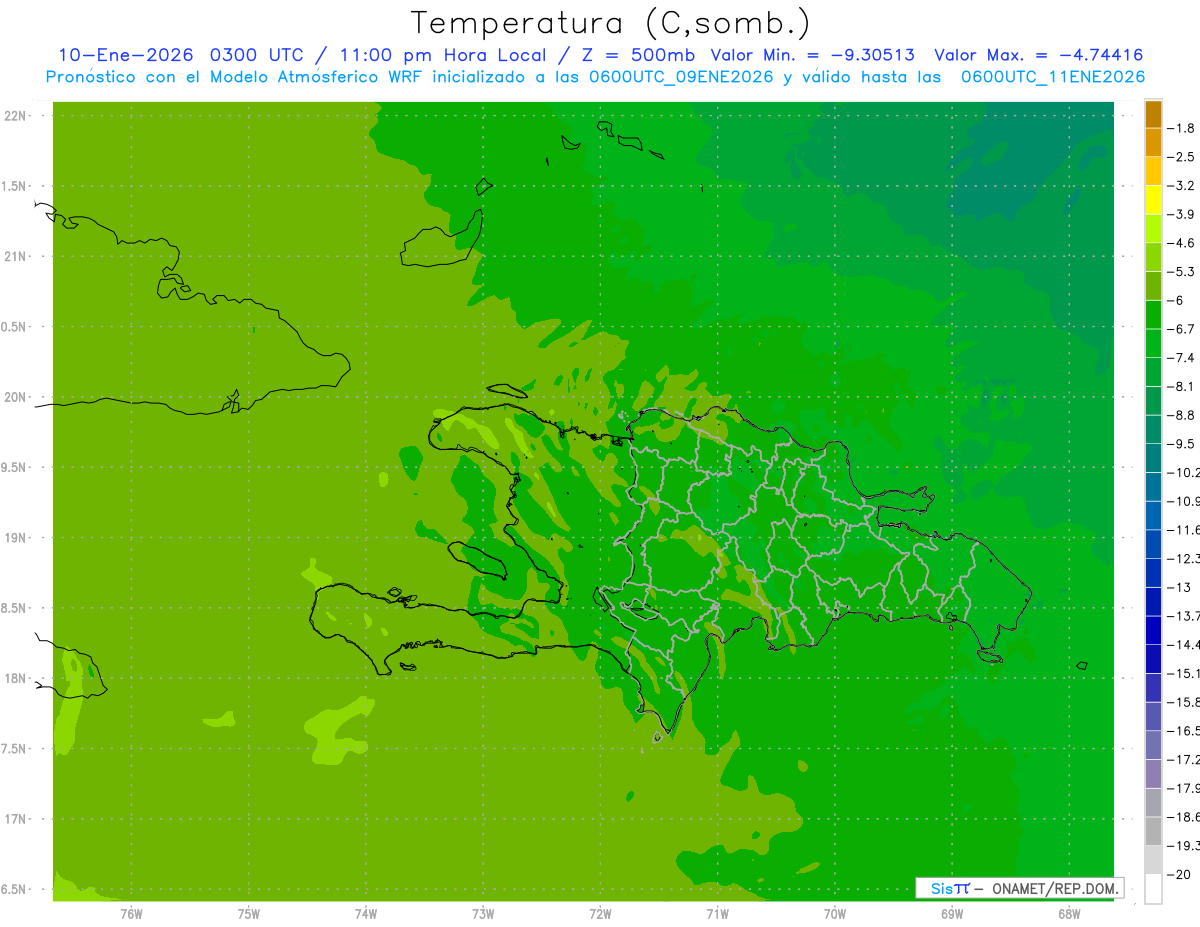Click the '-2.5' colorbar value

click(1182, 157)
